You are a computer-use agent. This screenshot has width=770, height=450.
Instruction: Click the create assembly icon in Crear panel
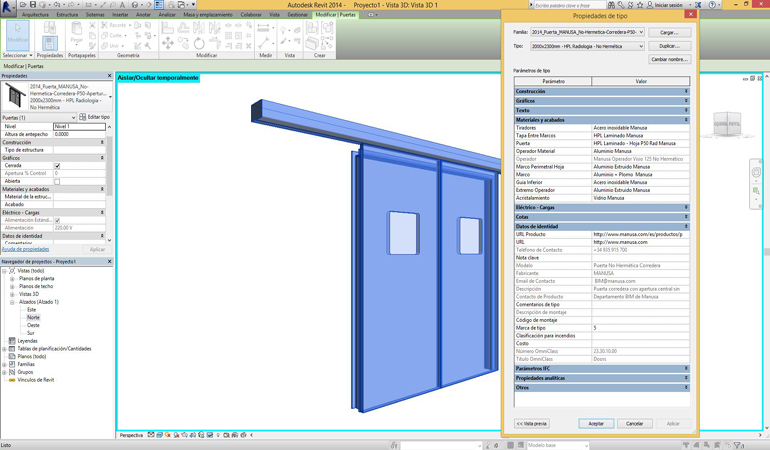click(312, 28)
